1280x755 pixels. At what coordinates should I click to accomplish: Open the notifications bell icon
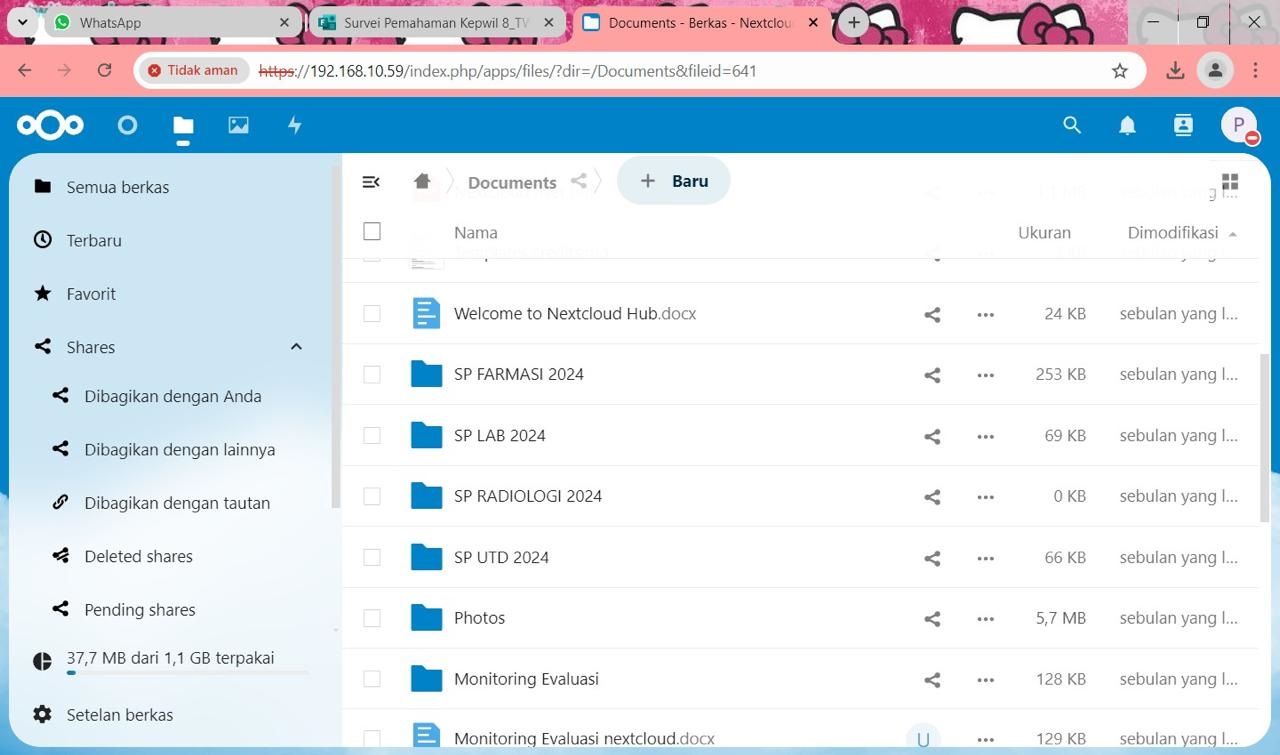tap(1127, 125)
